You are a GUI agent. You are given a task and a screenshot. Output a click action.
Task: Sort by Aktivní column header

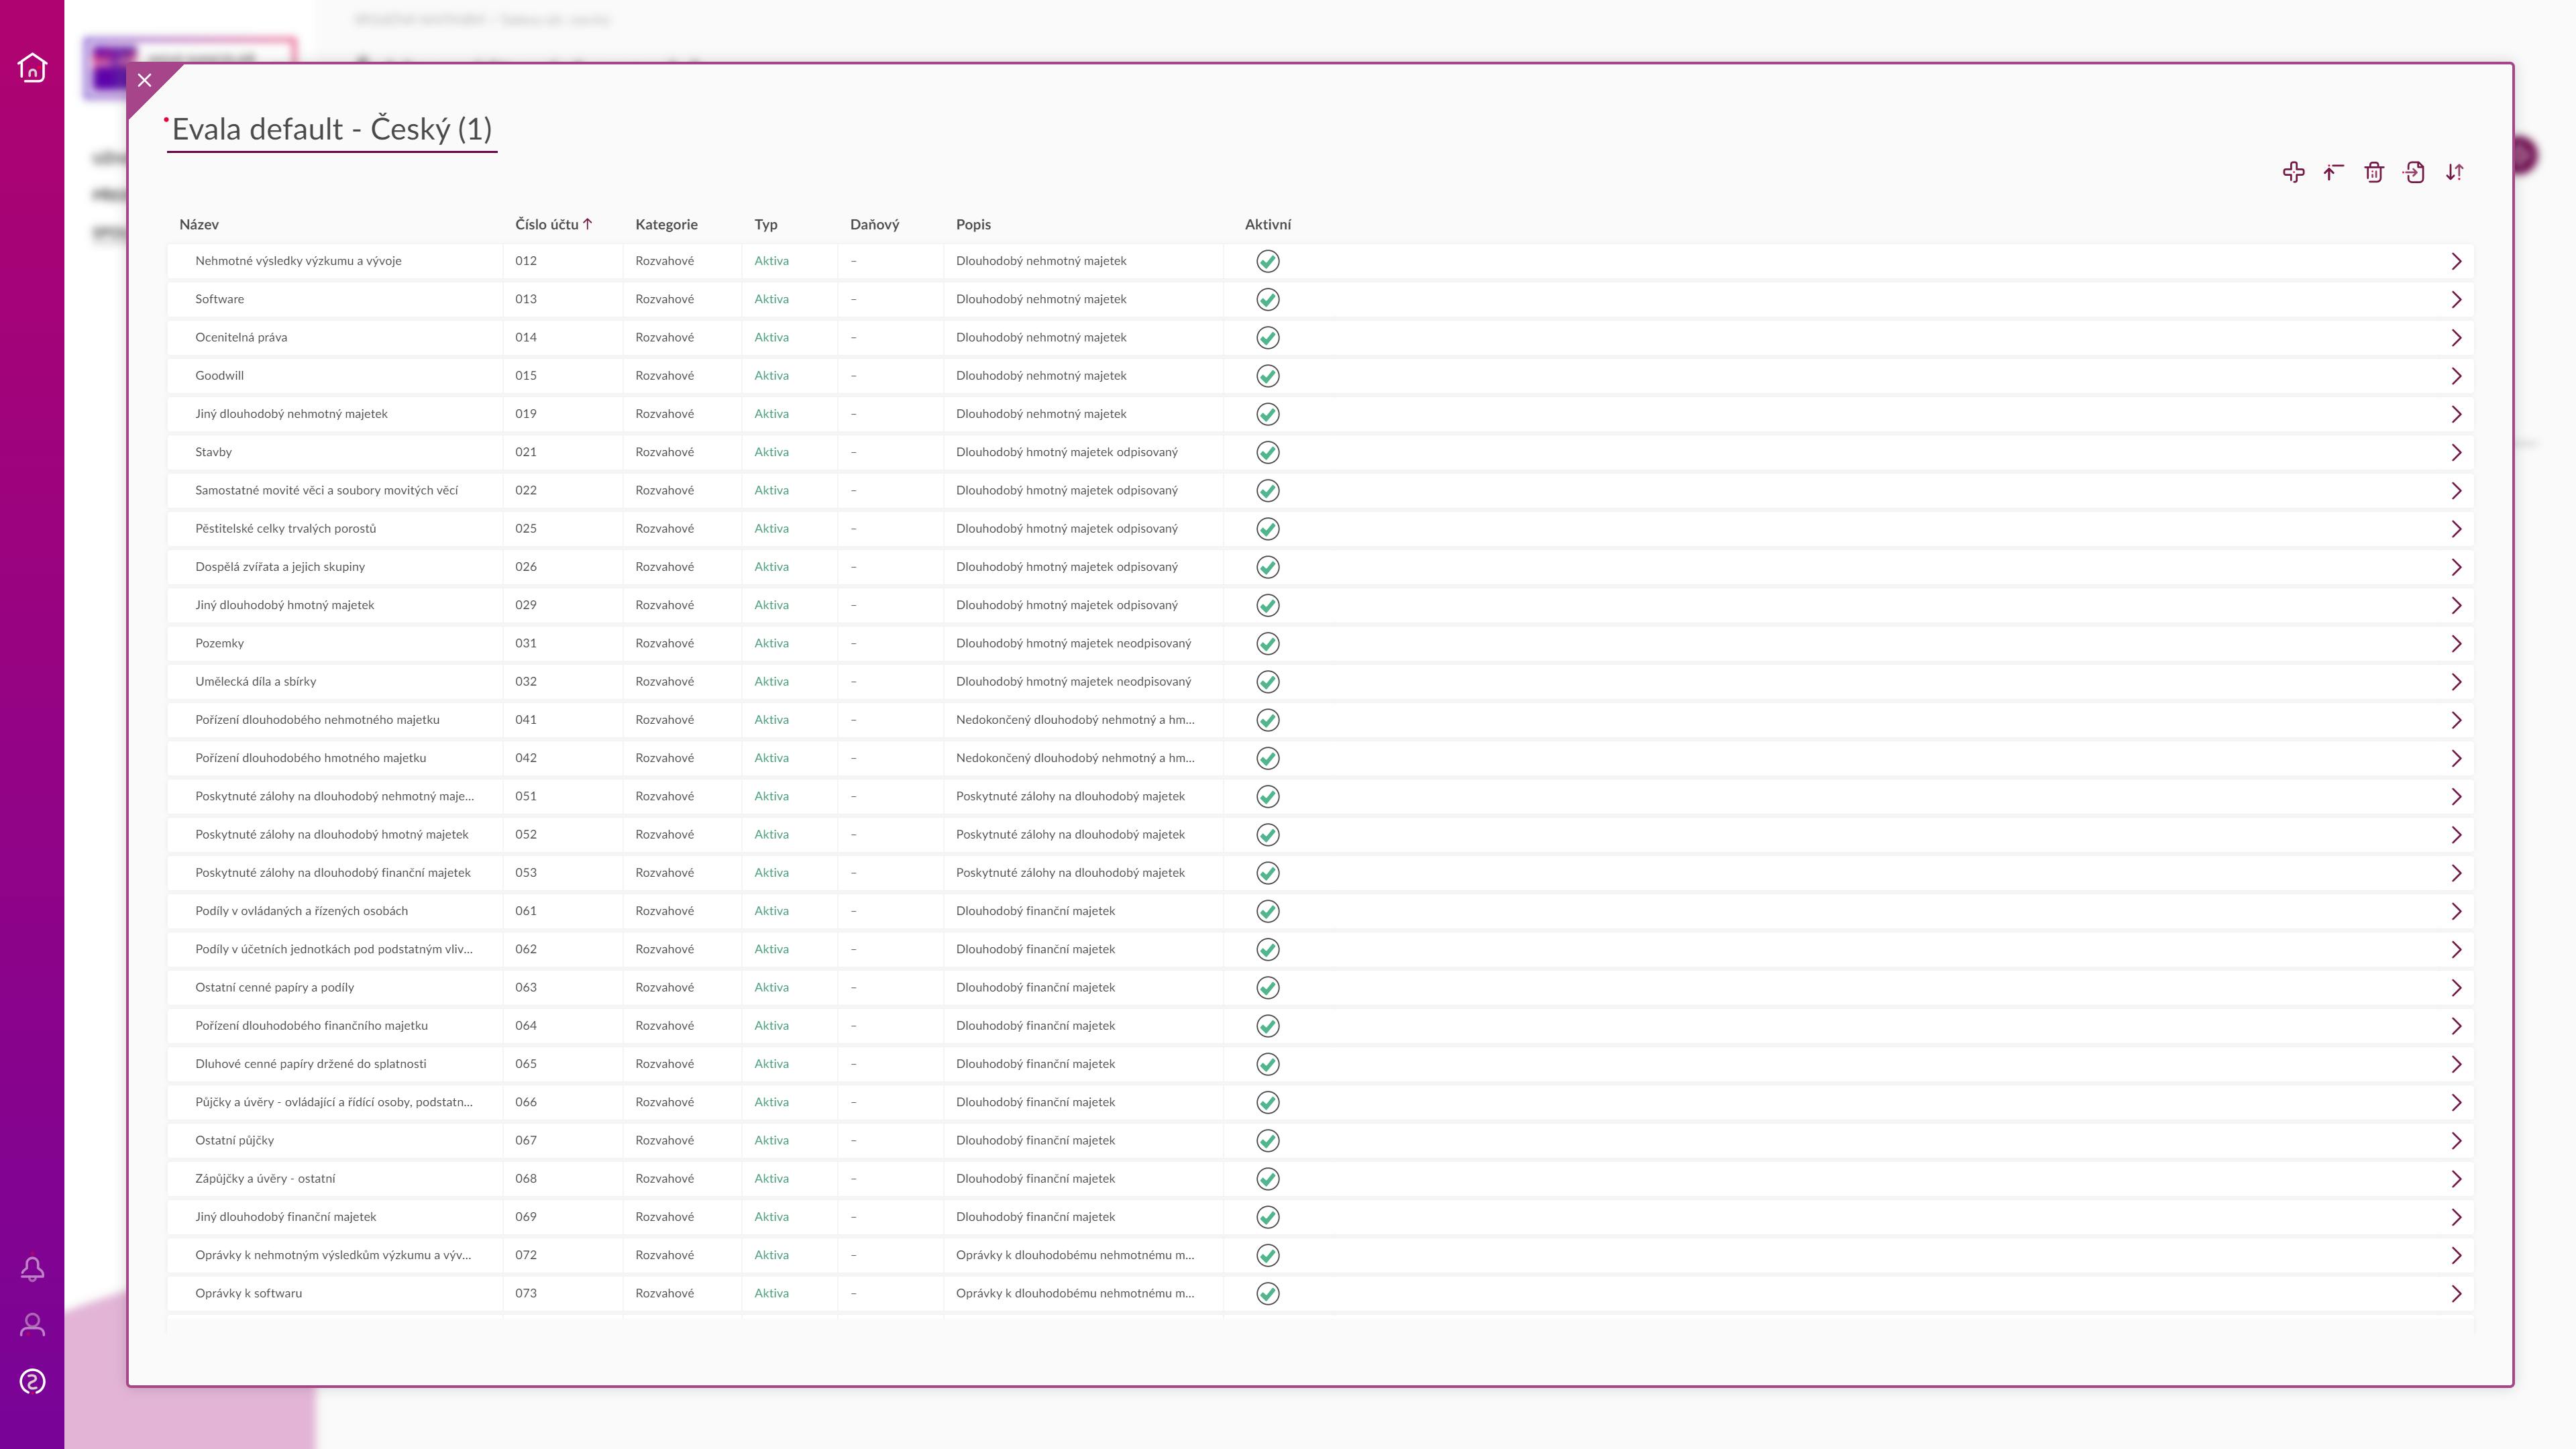pos(1268,225)
